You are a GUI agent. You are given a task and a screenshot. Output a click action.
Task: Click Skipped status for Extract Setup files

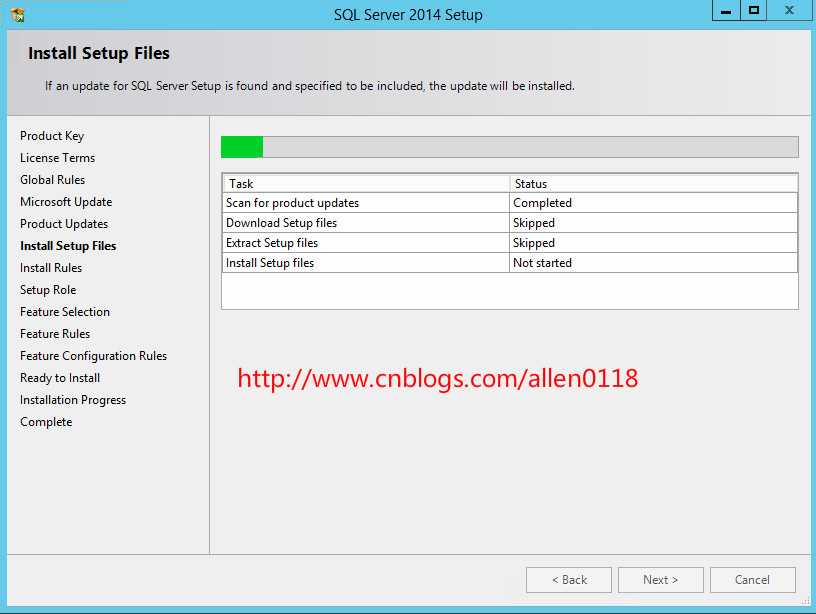pyautogui.click(x=654, y=243)
